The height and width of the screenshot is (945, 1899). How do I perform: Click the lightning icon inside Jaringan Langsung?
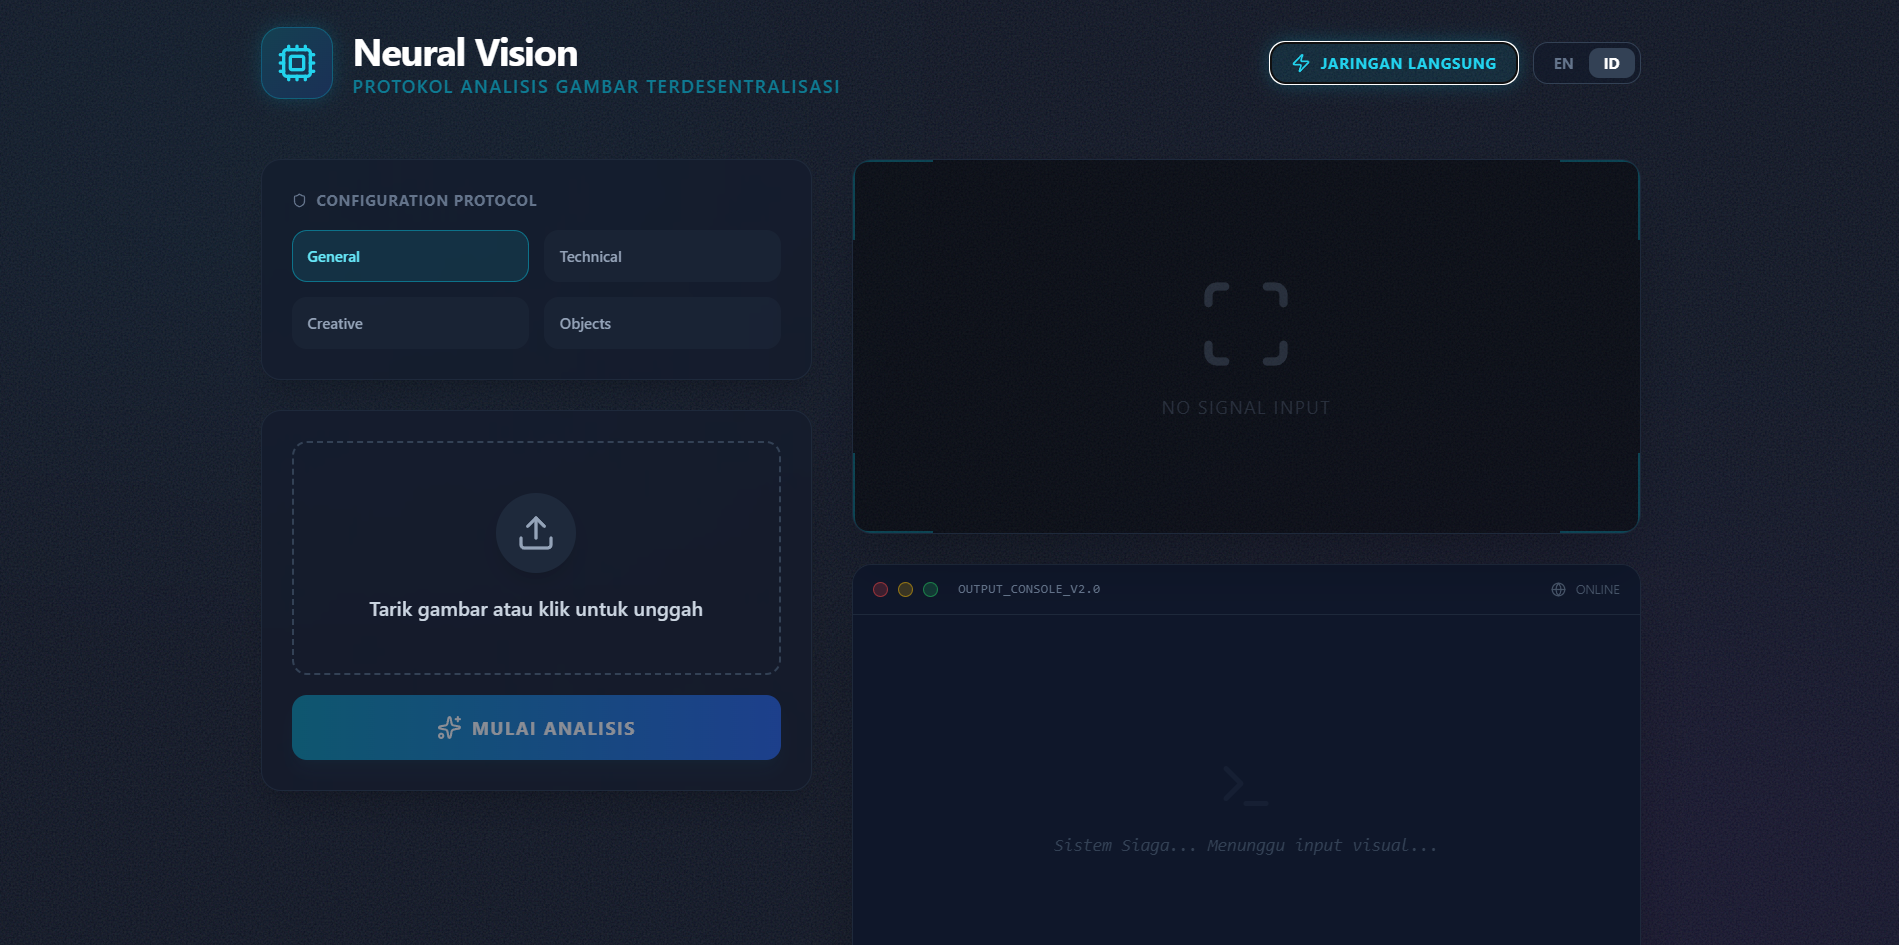[x=1300, y=62]
